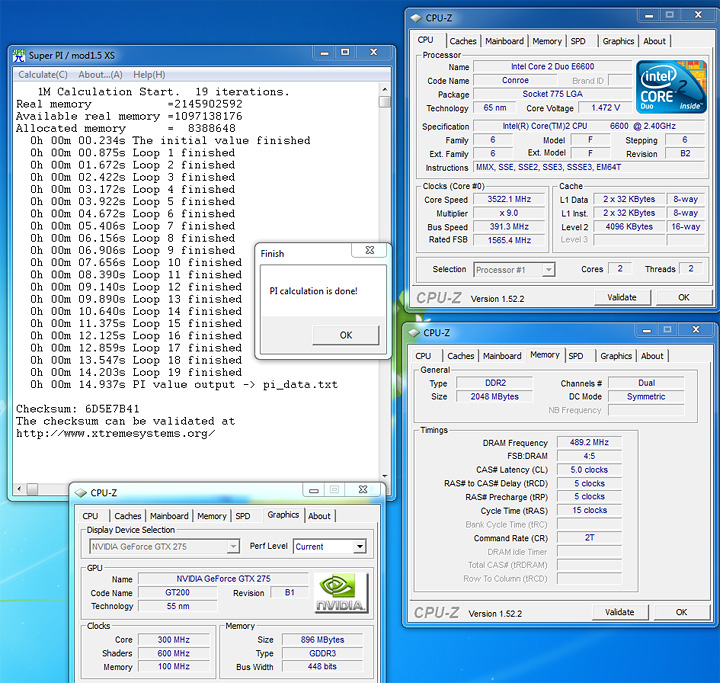The height and width of the screenshot is (683, 720).
Task: Click the Core Voltage value field
Action: (x=603, y=108)
